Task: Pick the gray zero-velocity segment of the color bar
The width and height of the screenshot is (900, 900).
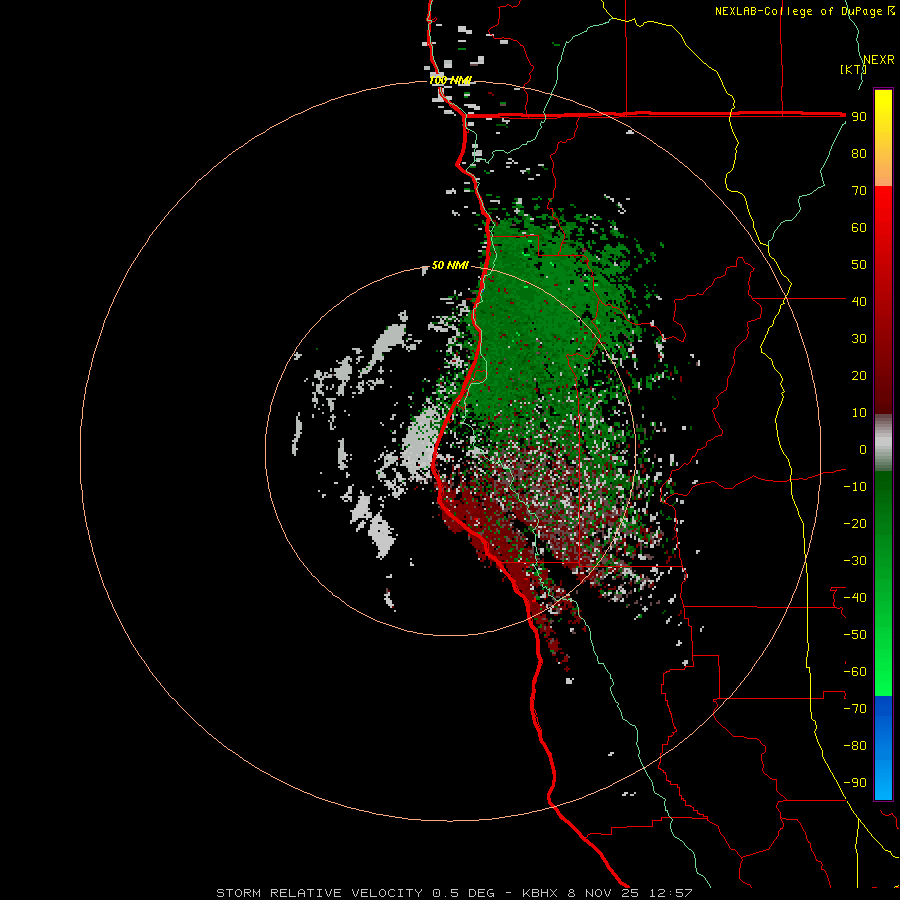Action: (883, 443)
